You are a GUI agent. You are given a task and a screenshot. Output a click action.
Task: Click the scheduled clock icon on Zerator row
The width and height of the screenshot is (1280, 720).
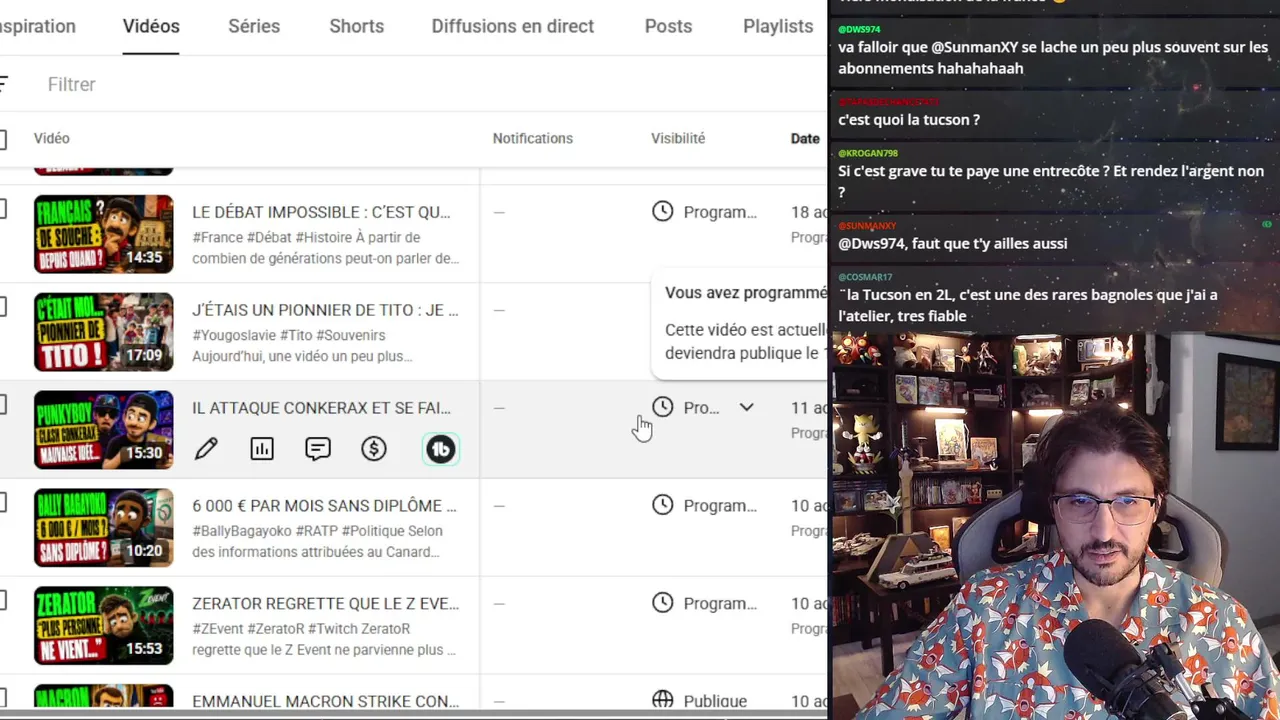(x=663, y=603)
